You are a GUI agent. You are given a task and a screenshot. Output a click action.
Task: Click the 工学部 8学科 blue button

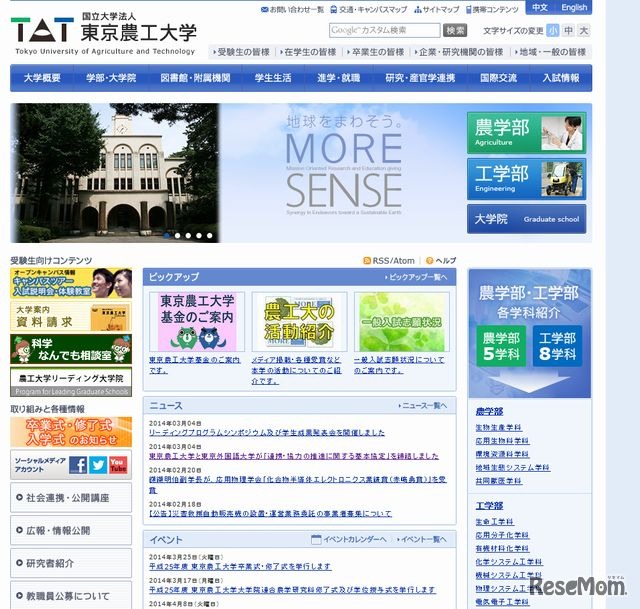pyautogui.click(x=557, y=346)
